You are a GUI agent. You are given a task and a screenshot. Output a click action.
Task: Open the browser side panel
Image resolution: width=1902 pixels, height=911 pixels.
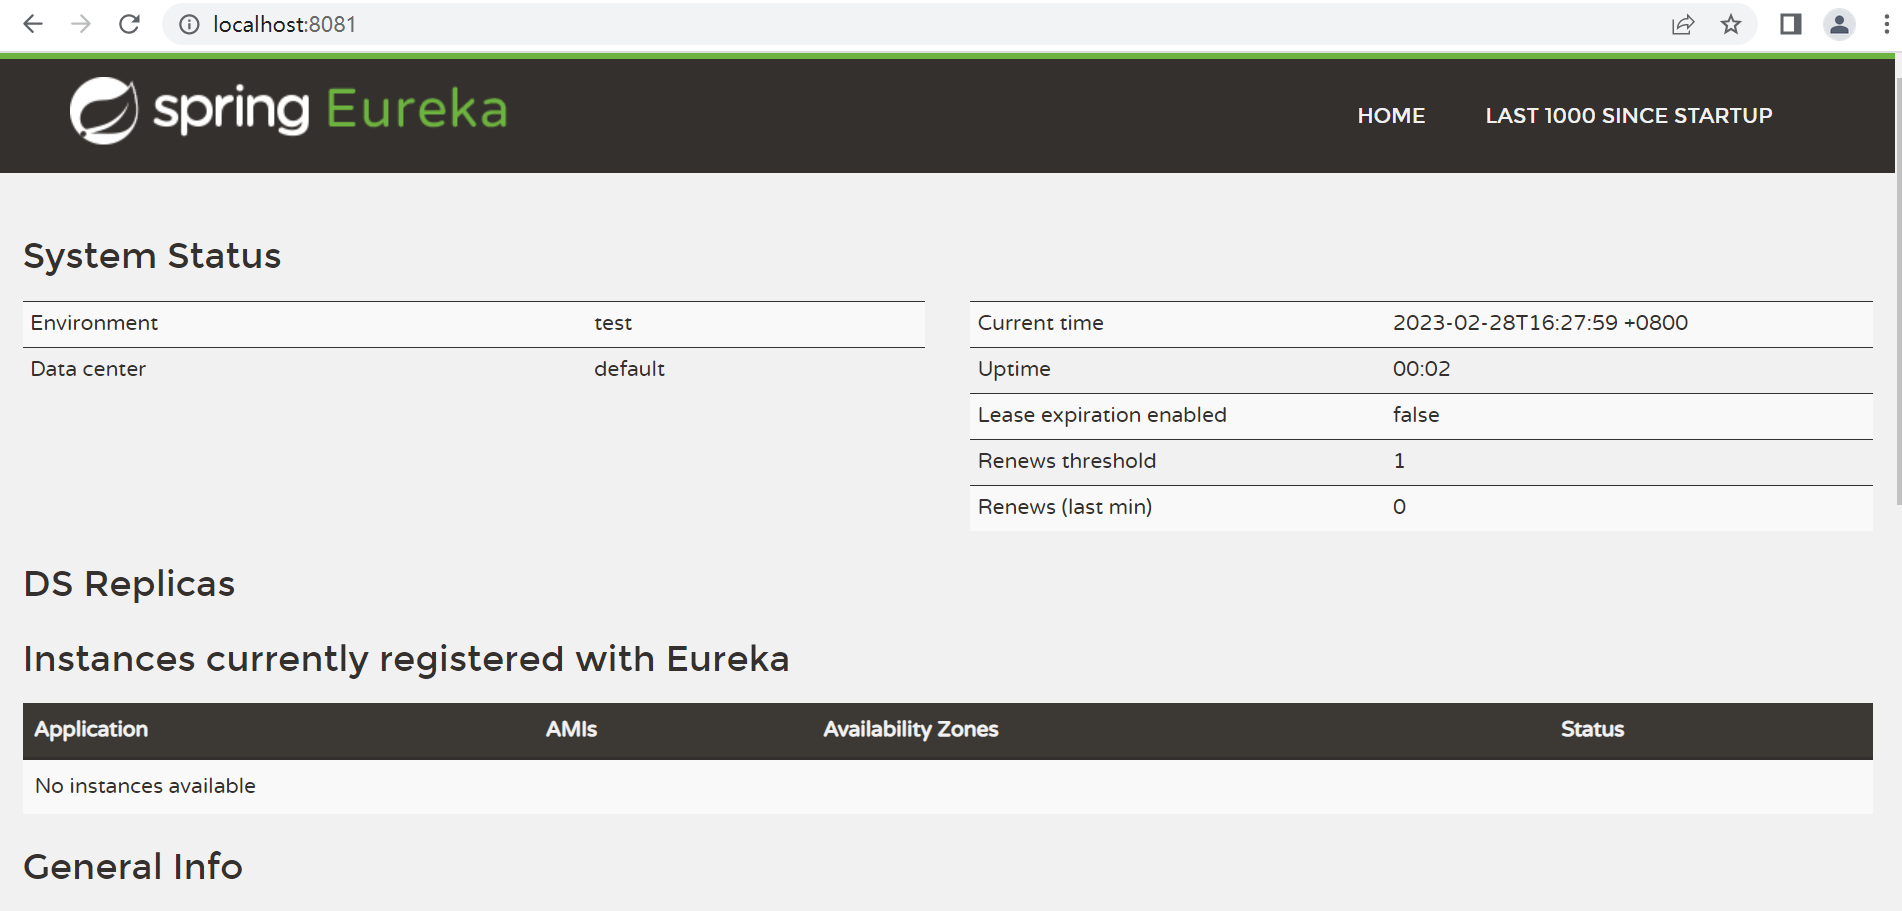pyautogui.click(x=1791, y=24)
